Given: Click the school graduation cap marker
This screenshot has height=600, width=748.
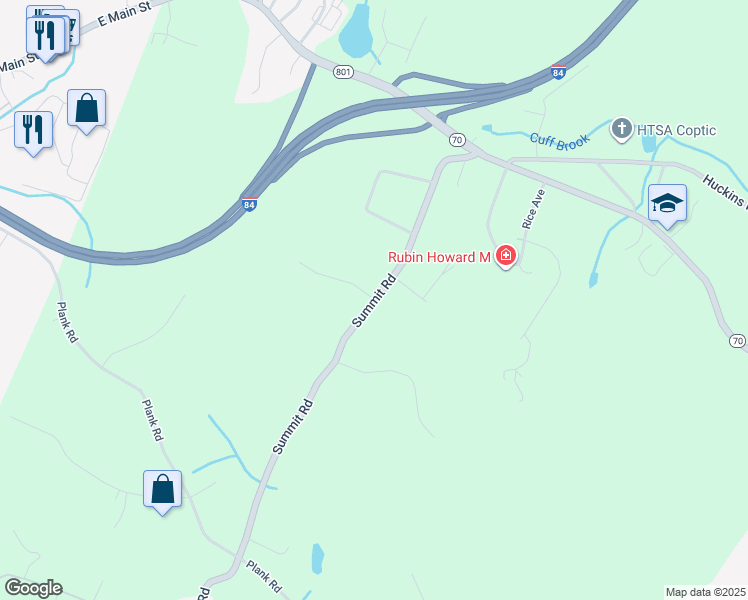Looking at the screenshot, I should 667,204.
